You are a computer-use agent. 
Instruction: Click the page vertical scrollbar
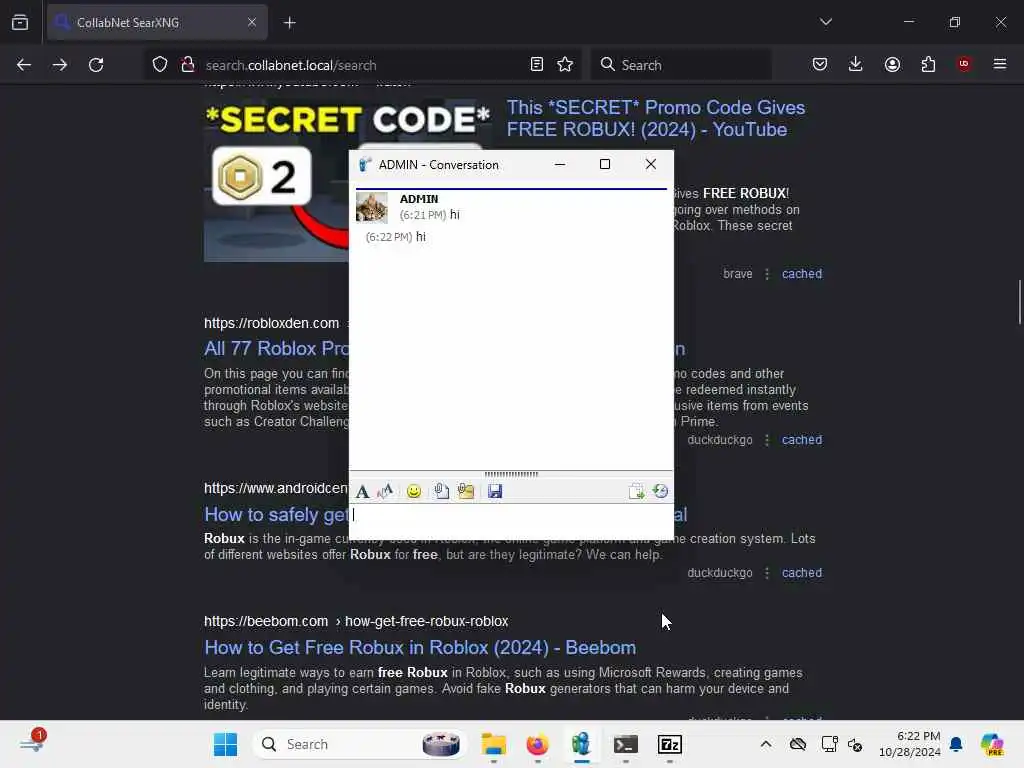pyautogui.click(x=1020, y=302)
